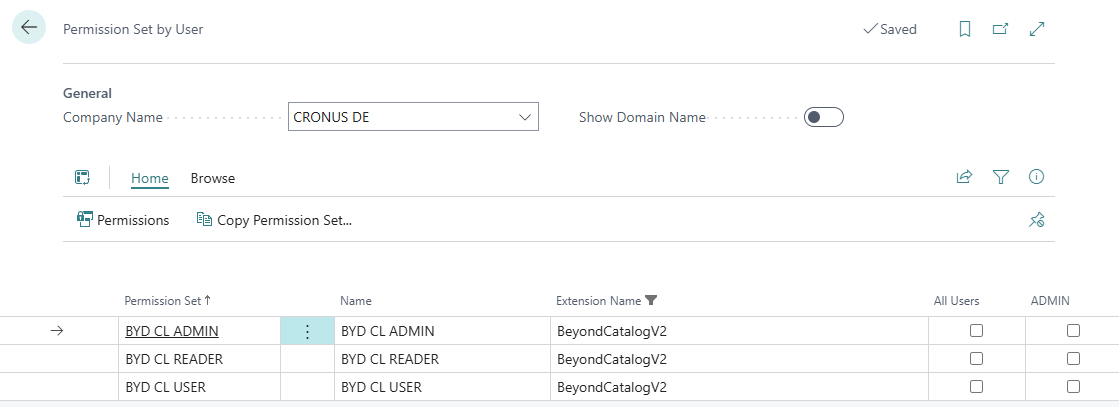Image resolution: width=1119 pixels, height=407 pixels.
Task: Click the ADMIN column header
Action: pyautogui.click(x=1050, y=301)
